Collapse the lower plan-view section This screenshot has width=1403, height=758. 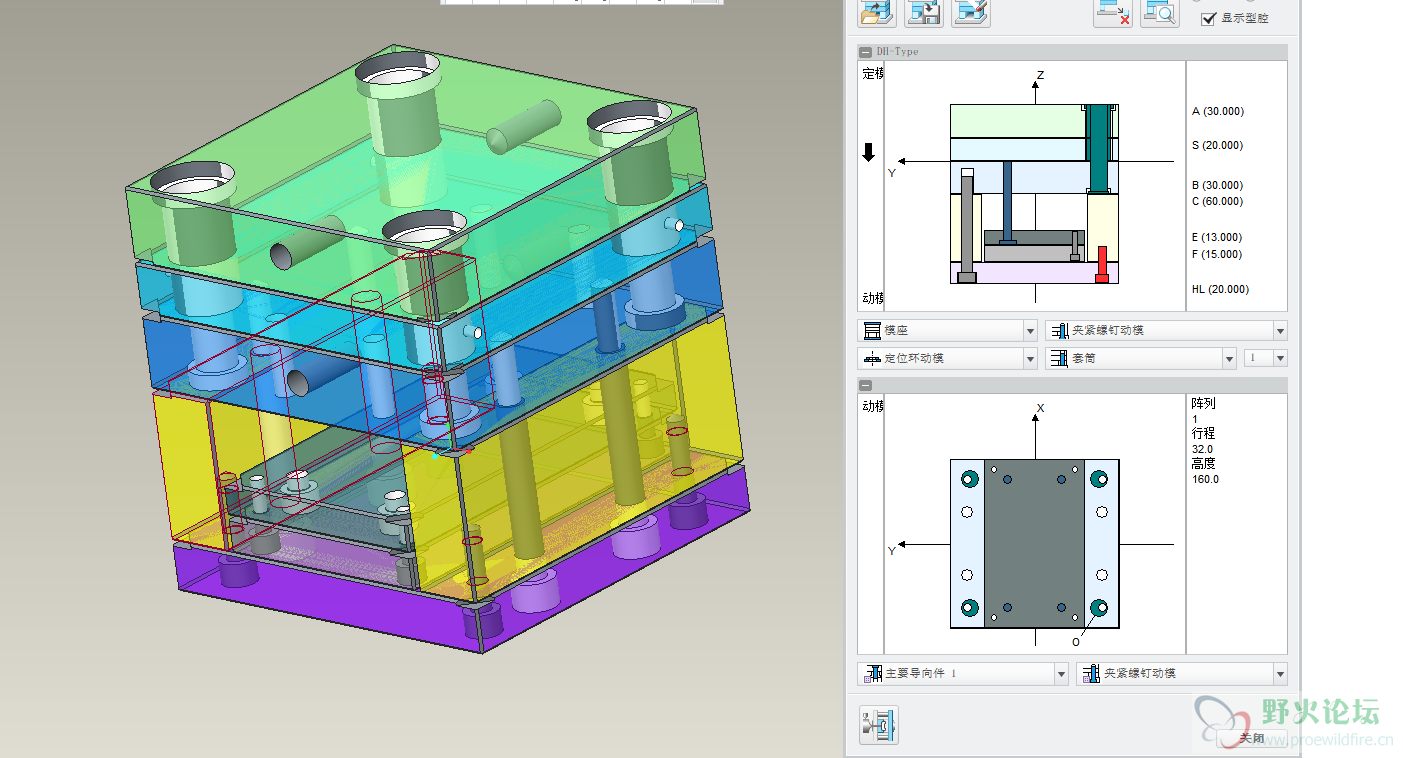pyautogui.click(x=865, y=385)
